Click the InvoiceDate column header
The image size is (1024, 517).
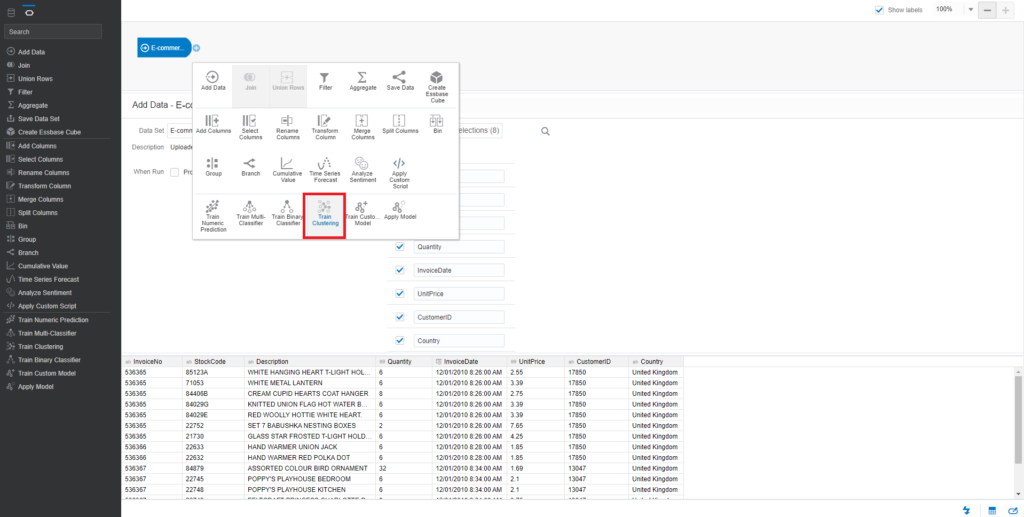click(470, 361)
